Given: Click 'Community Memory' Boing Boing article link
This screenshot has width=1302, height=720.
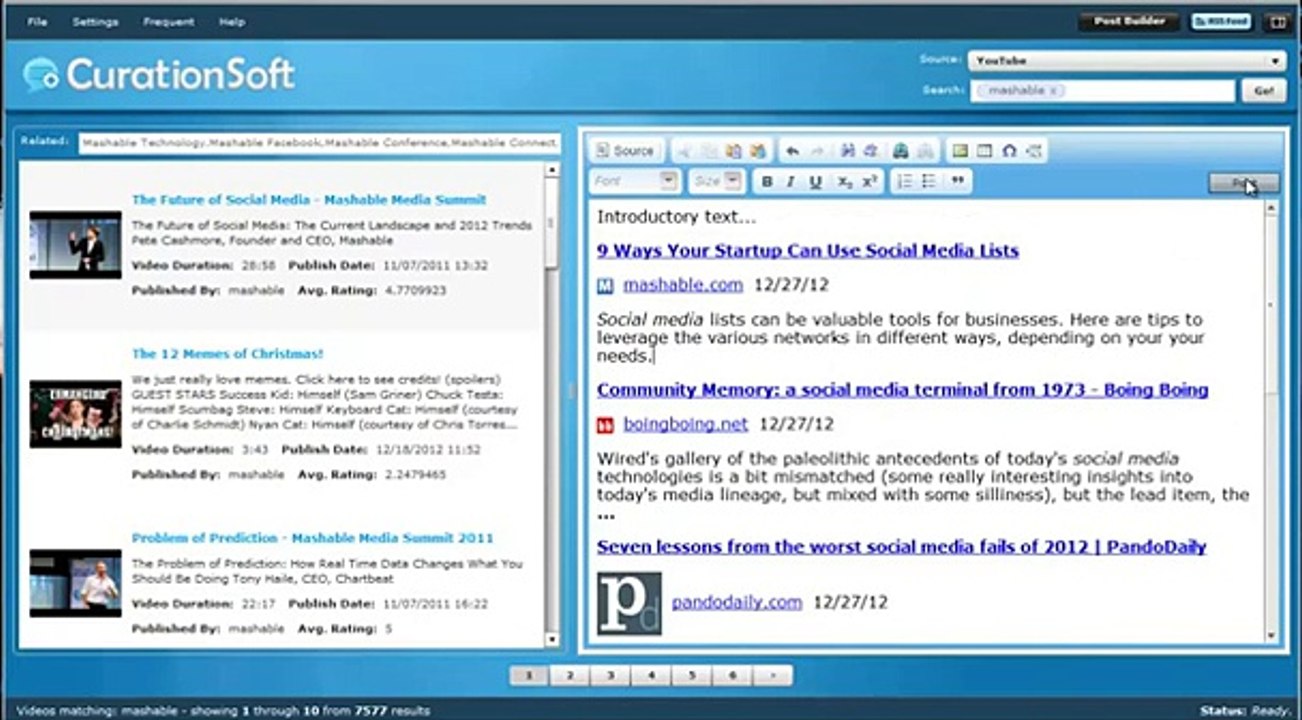Looking at the screenshot, I should [903, 390].
